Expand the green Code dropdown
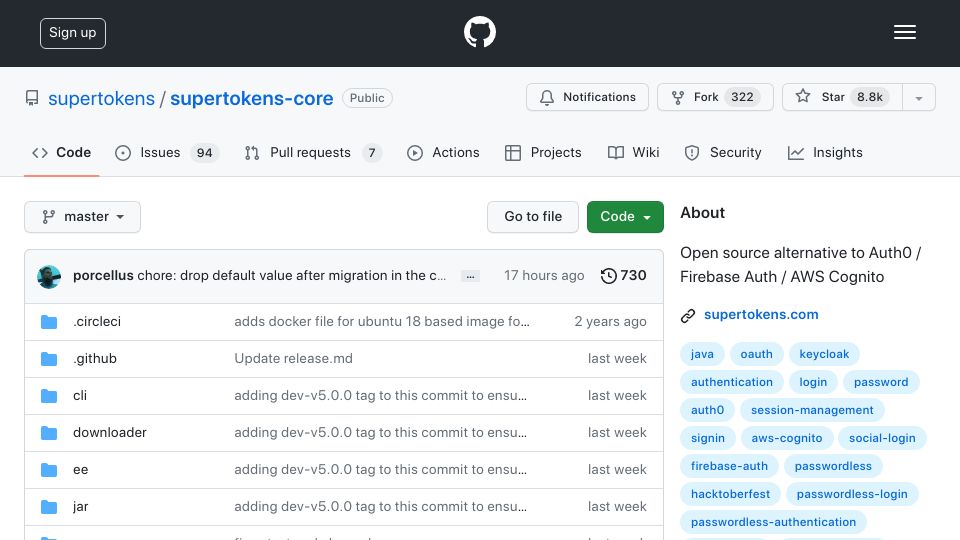The width and height of the screenshot is (960, 540). click(x=625, y=217)
